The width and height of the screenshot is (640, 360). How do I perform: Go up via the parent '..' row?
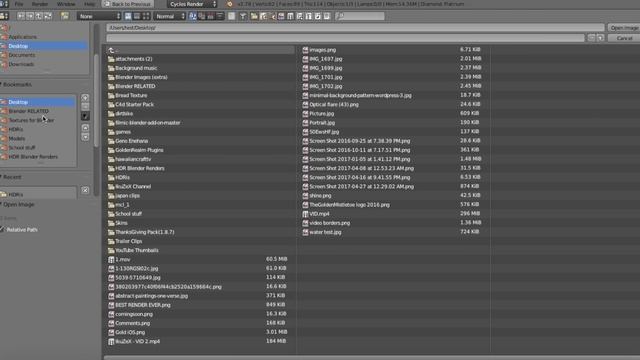click(x=200, y=50)
